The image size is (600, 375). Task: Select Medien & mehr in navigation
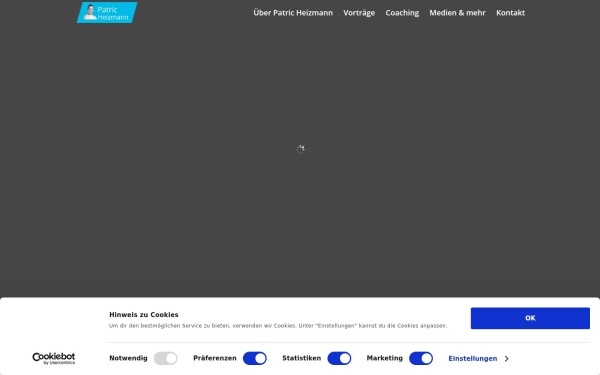click(x=457, y=13)
